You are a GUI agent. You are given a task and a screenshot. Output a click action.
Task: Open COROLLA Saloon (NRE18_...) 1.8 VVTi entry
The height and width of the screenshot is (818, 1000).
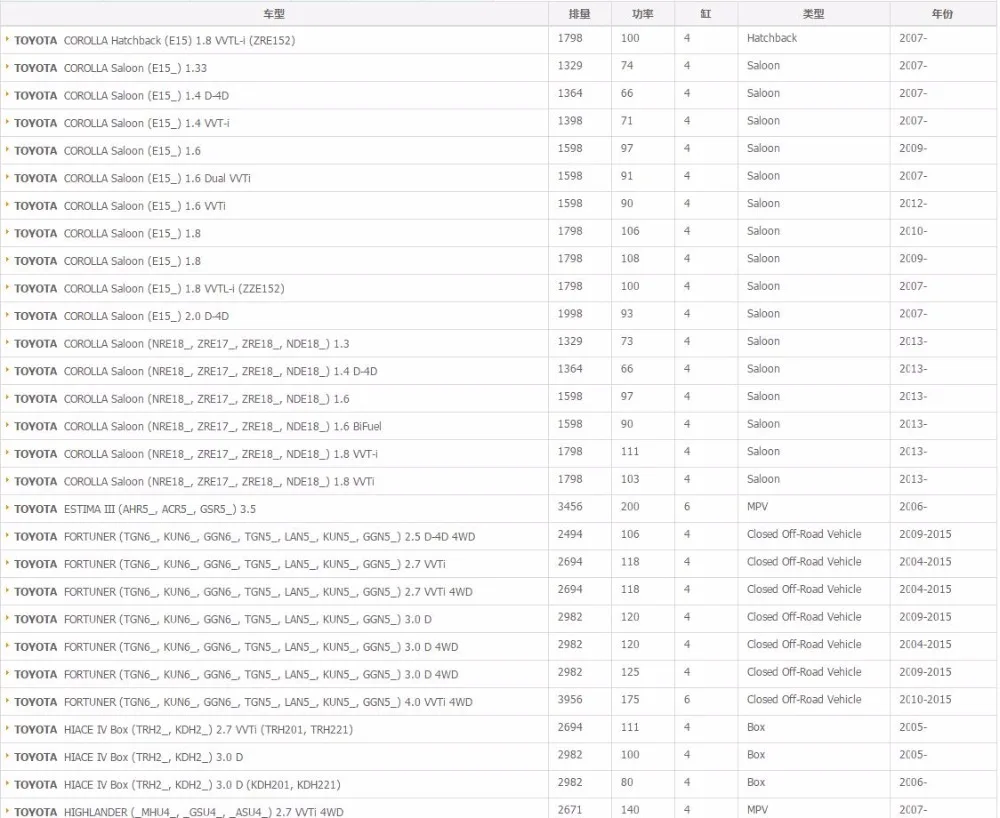[194, 481]
